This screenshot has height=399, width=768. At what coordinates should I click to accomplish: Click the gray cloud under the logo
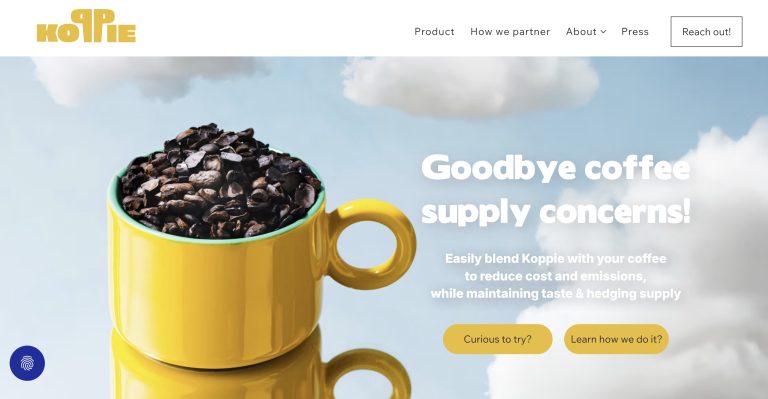coord(147,78)
